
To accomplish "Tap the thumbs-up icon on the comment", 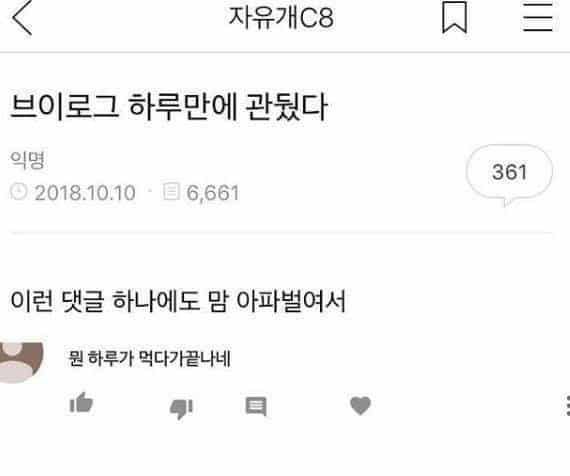I will pyautogui.click(x=81, y=403).
